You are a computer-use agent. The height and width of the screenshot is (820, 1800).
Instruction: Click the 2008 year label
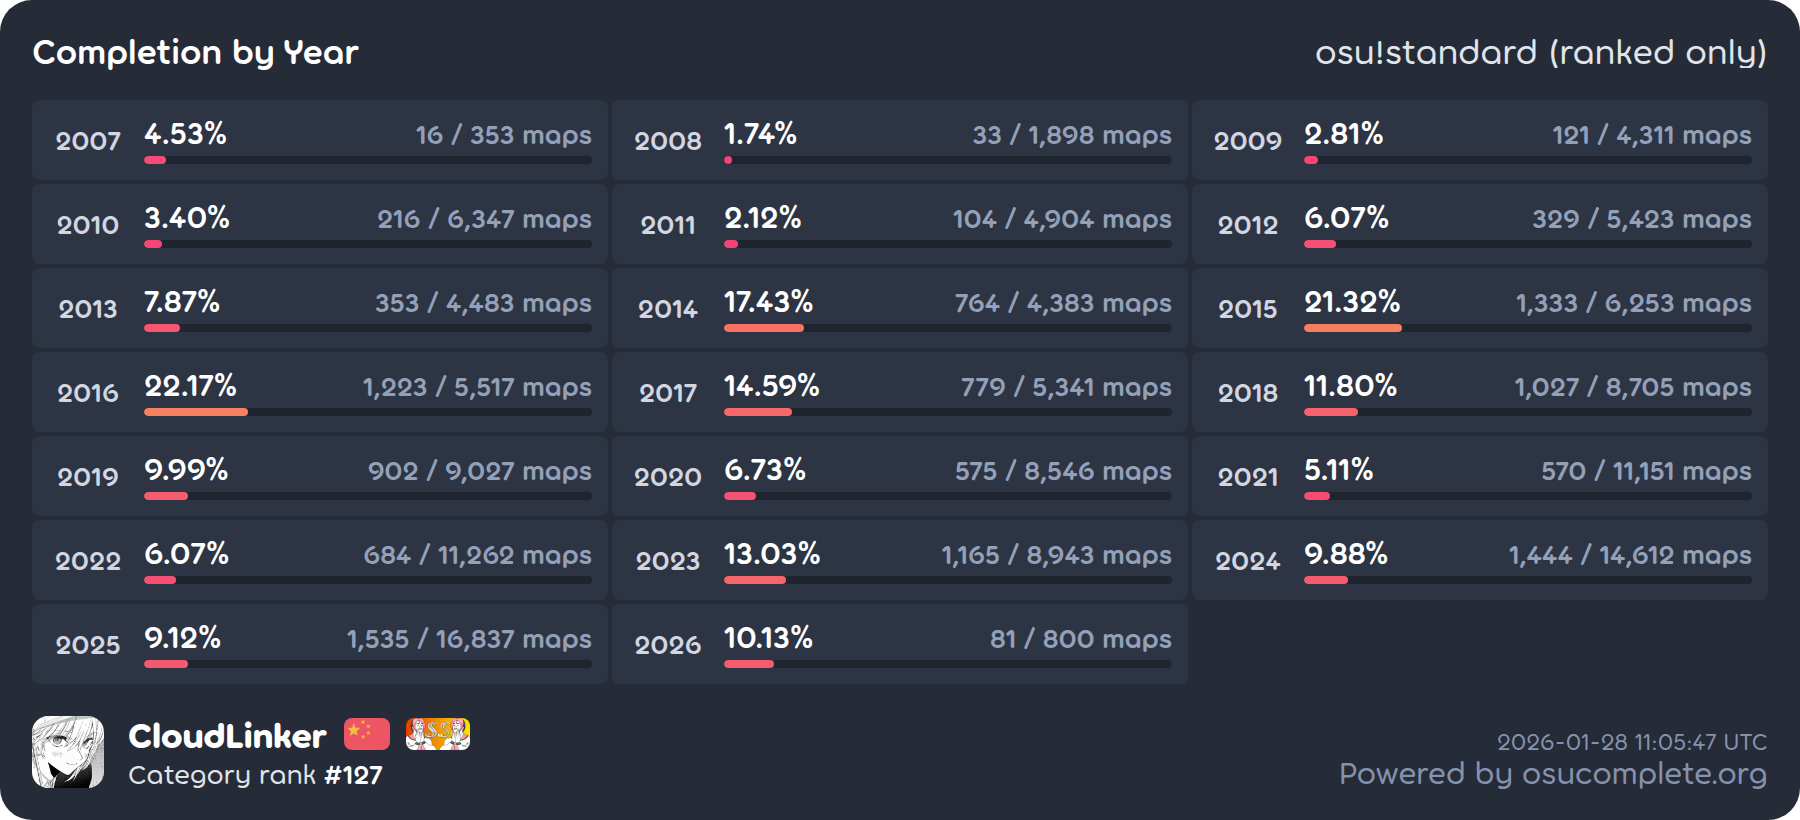pos(668,141)
